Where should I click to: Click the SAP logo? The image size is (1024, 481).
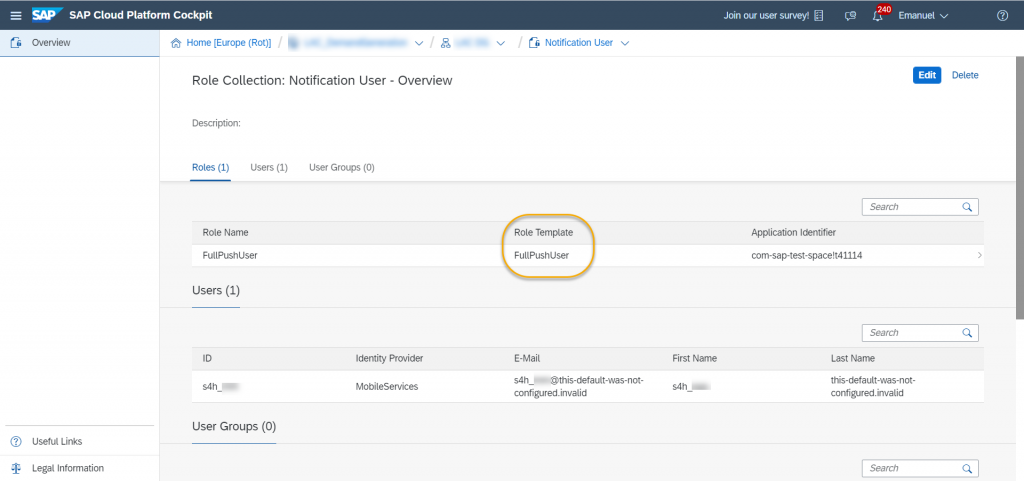click(x=47, y=15)
